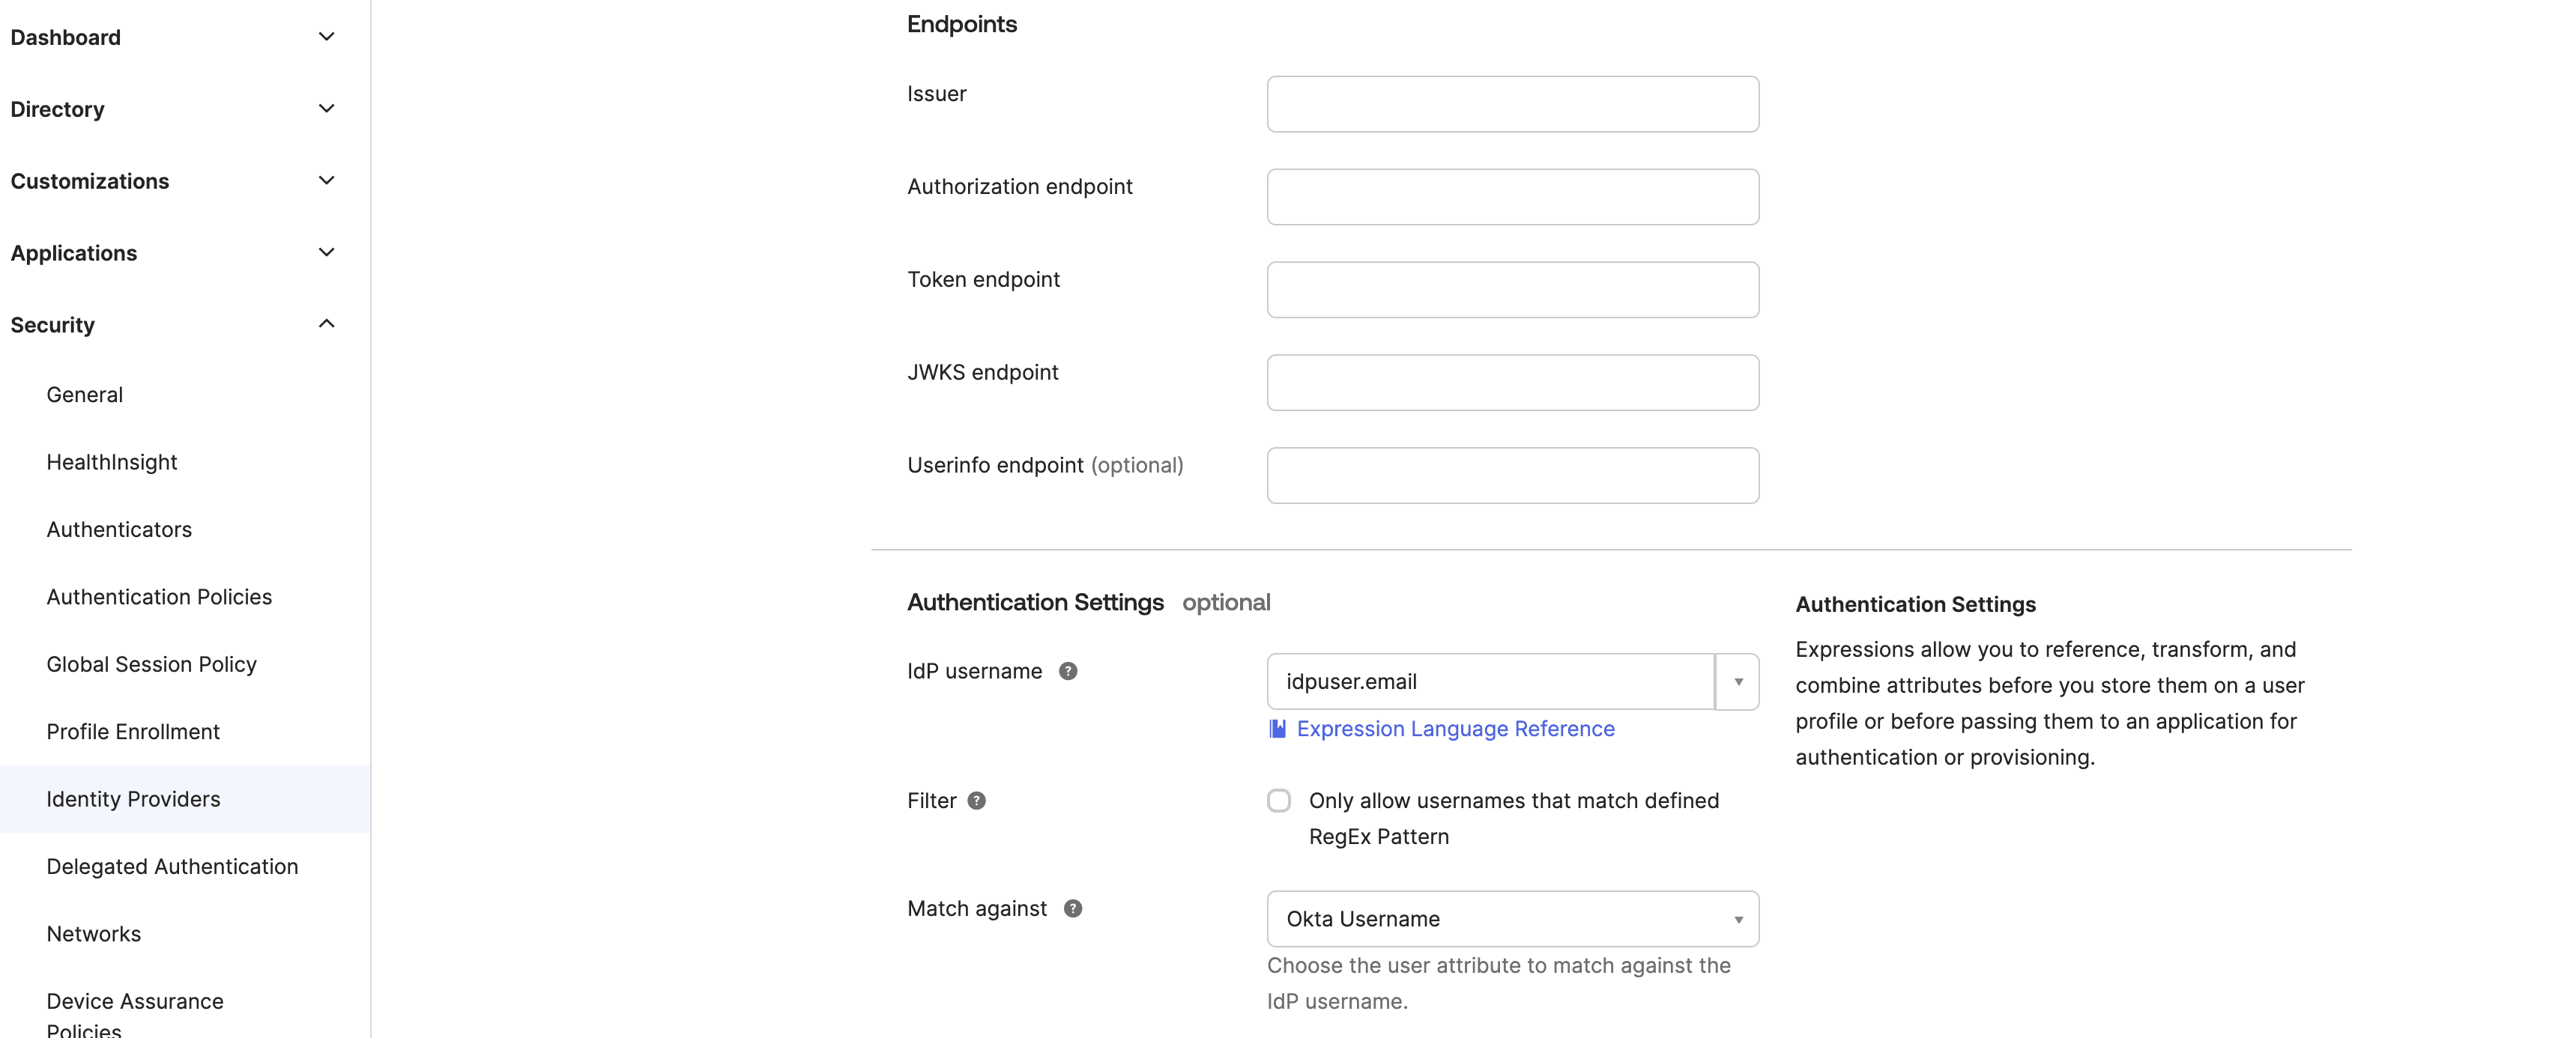Open the Expression Language Reference link
This screenshot has width=2576, height=1038.
click(1455, 729)
